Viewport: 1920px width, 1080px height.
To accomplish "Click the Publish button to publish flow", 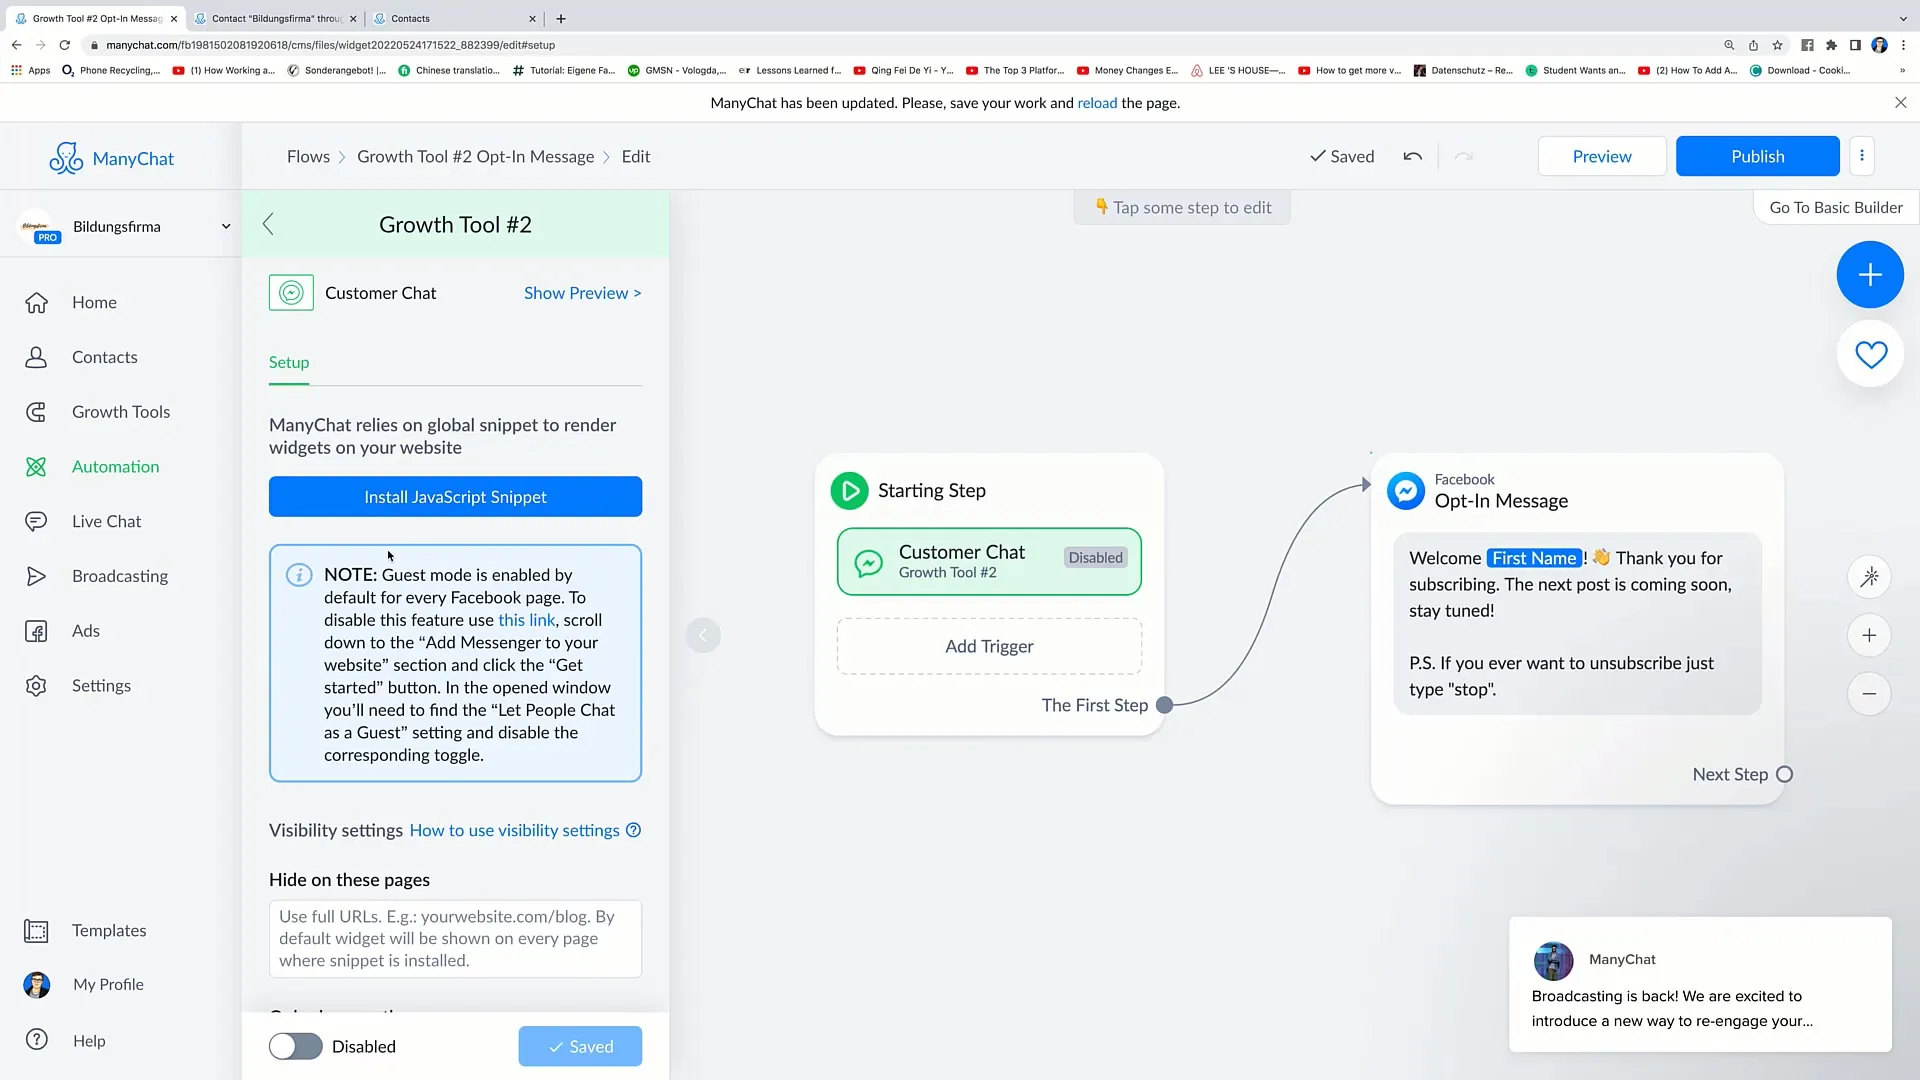I will point(1758,156).
